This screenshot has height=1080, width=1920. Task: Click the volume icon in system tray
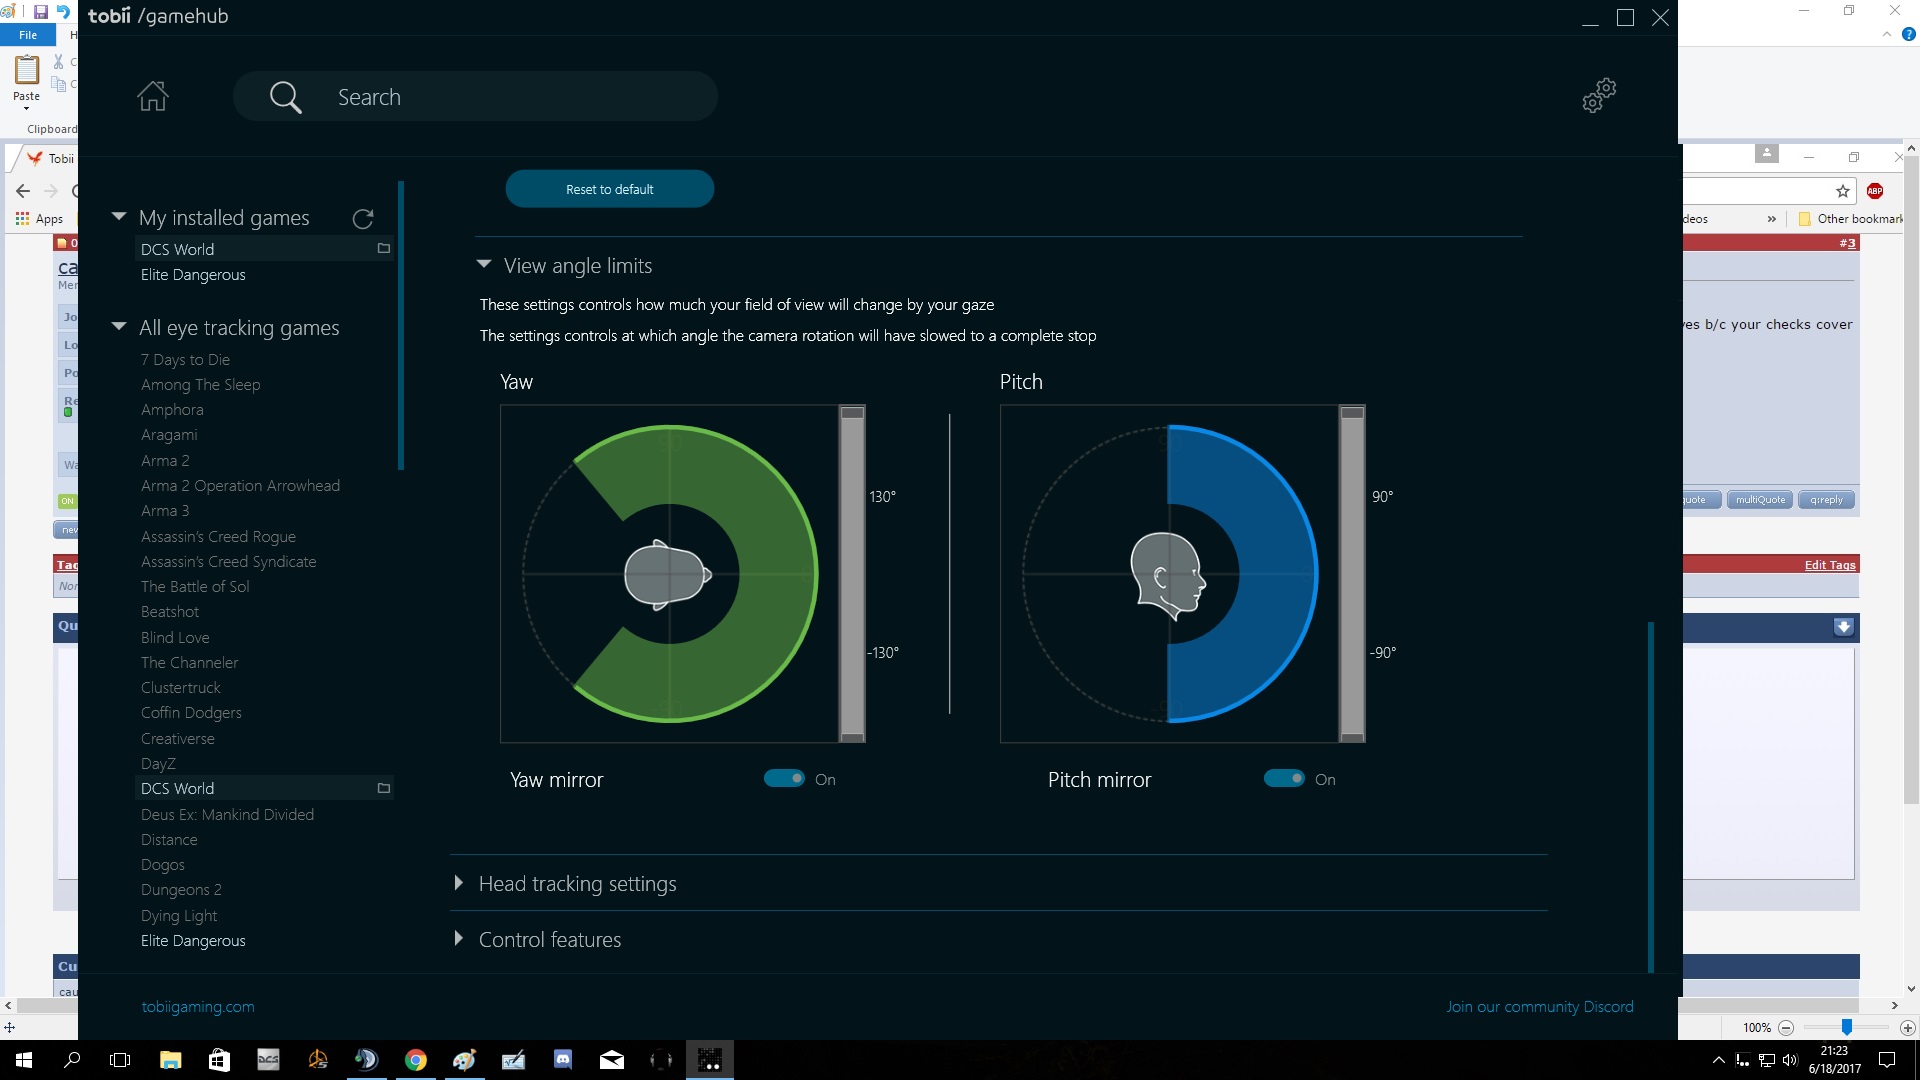[1790, 1060]
